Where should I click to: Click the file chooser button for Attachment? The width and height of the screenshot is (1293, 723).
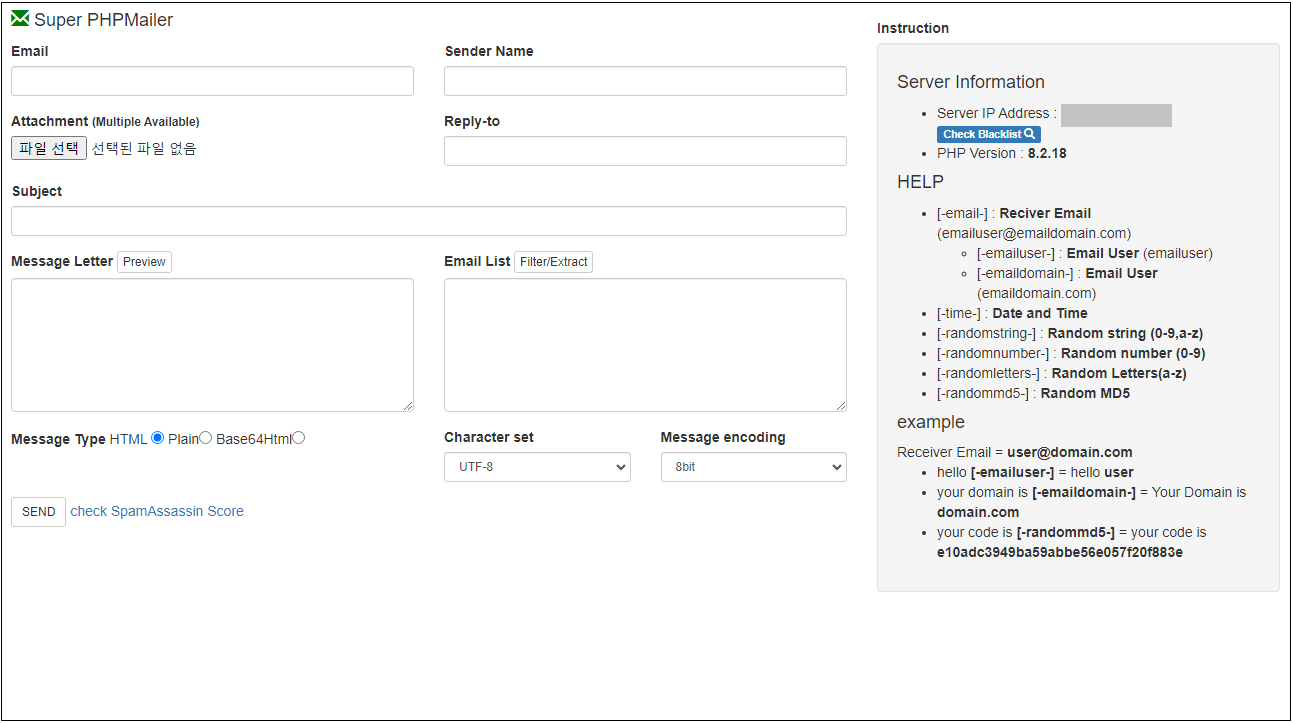click(49, 148)
